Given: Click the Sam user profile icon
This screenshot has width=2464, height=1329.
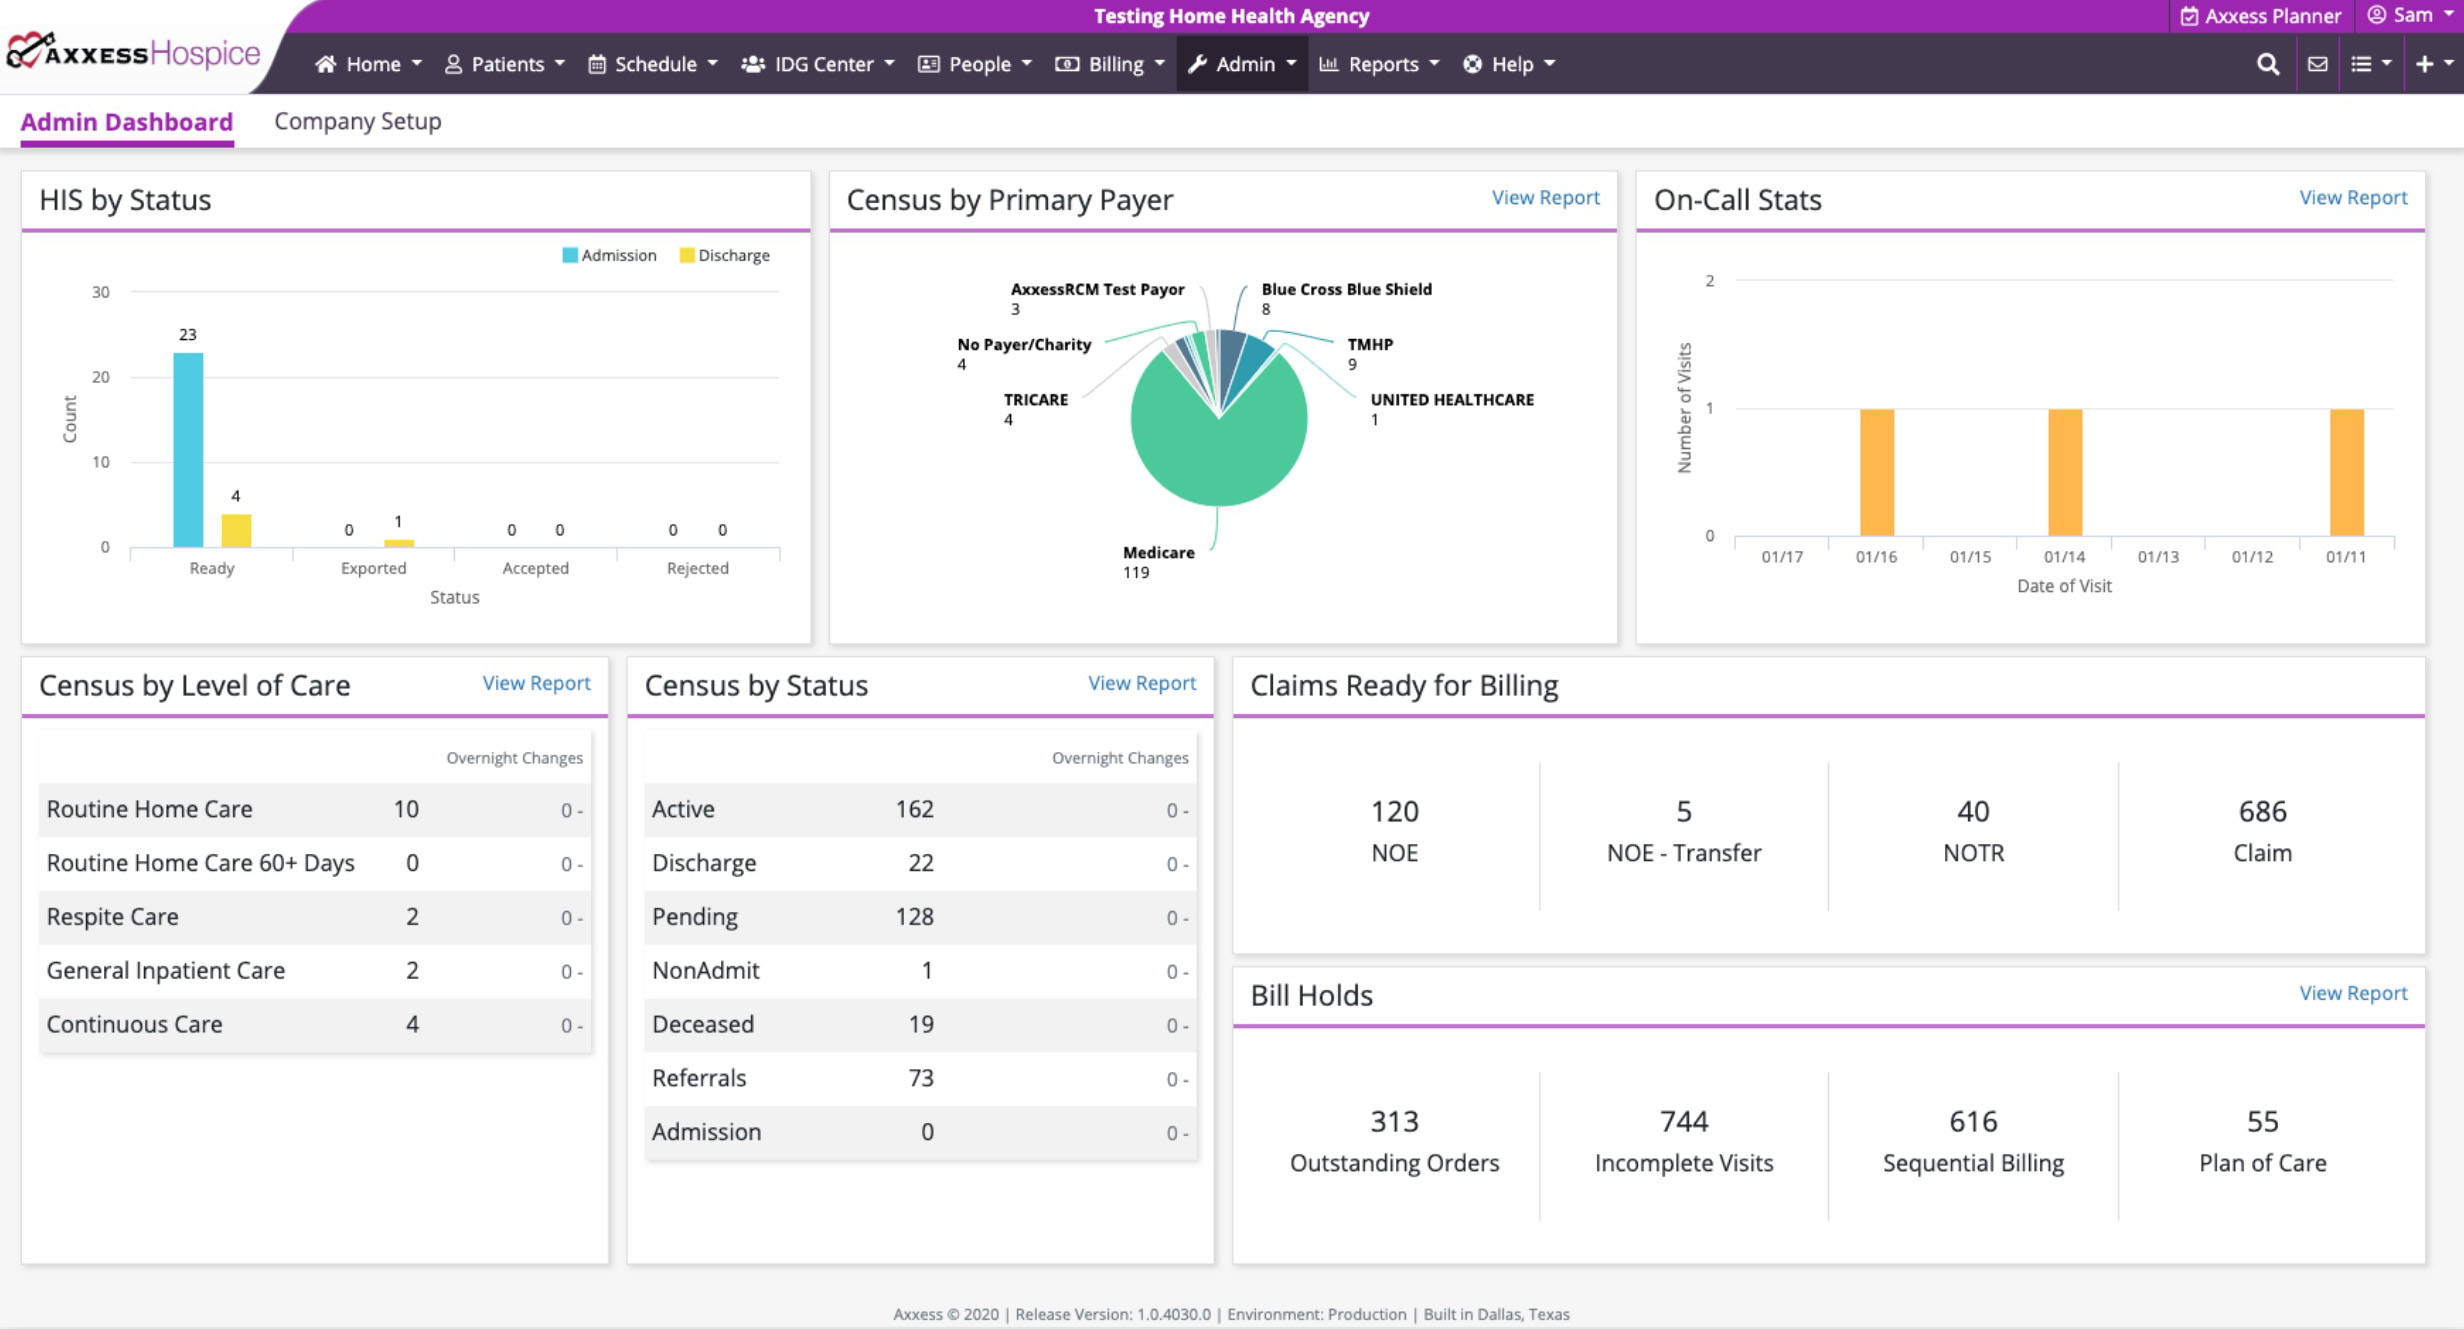Looking at the screenshot, I should tap(2376, 15).
